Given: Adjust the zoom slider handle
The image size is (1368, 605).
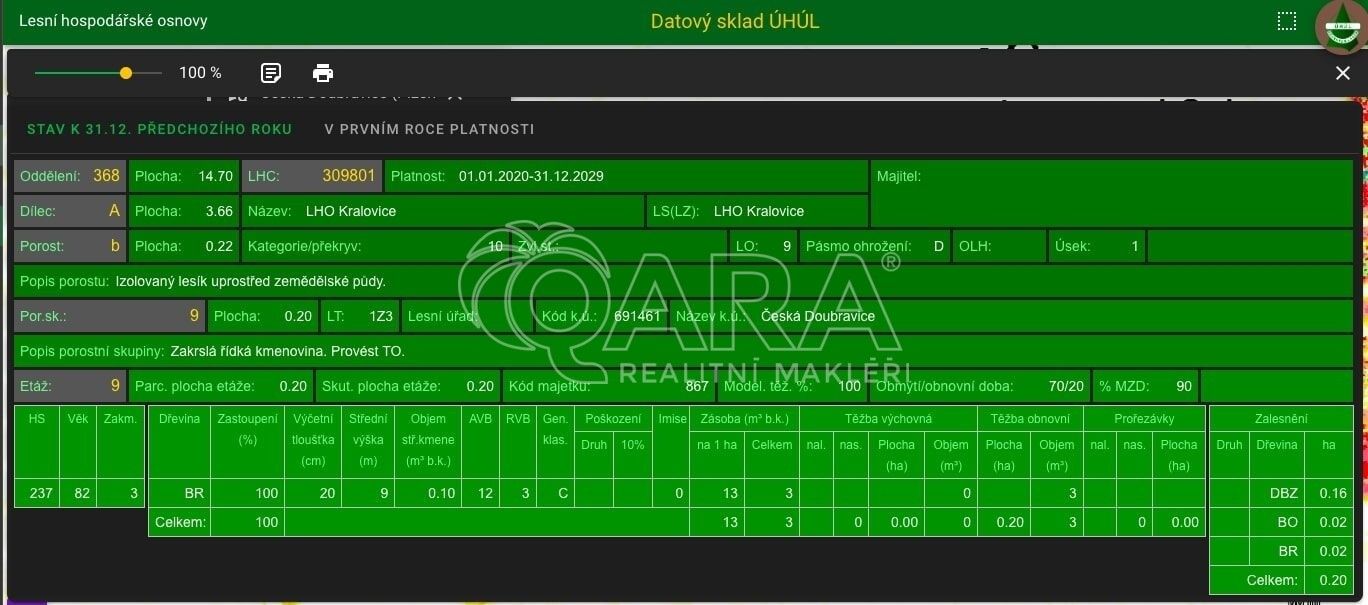Looking at the screenshot, I should coord(126,73).
